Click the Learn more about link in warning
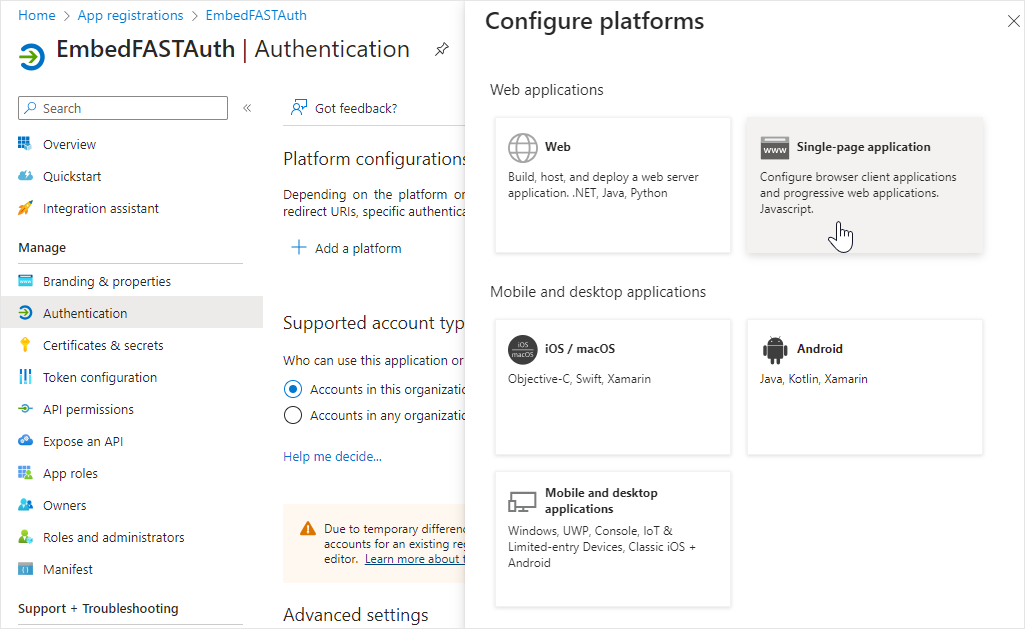The height and width of the screenshot is (629, 1025). pos(414,559)
